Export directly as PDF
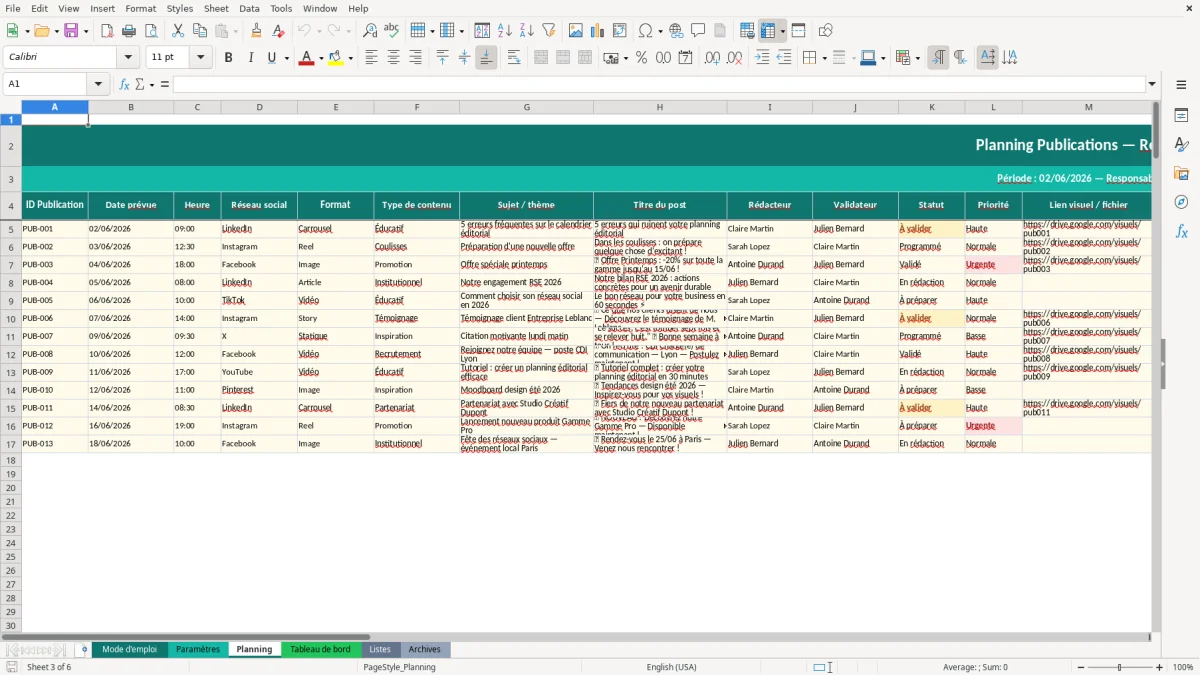Viewport: 1200px width, 675px height. [107, 31]
